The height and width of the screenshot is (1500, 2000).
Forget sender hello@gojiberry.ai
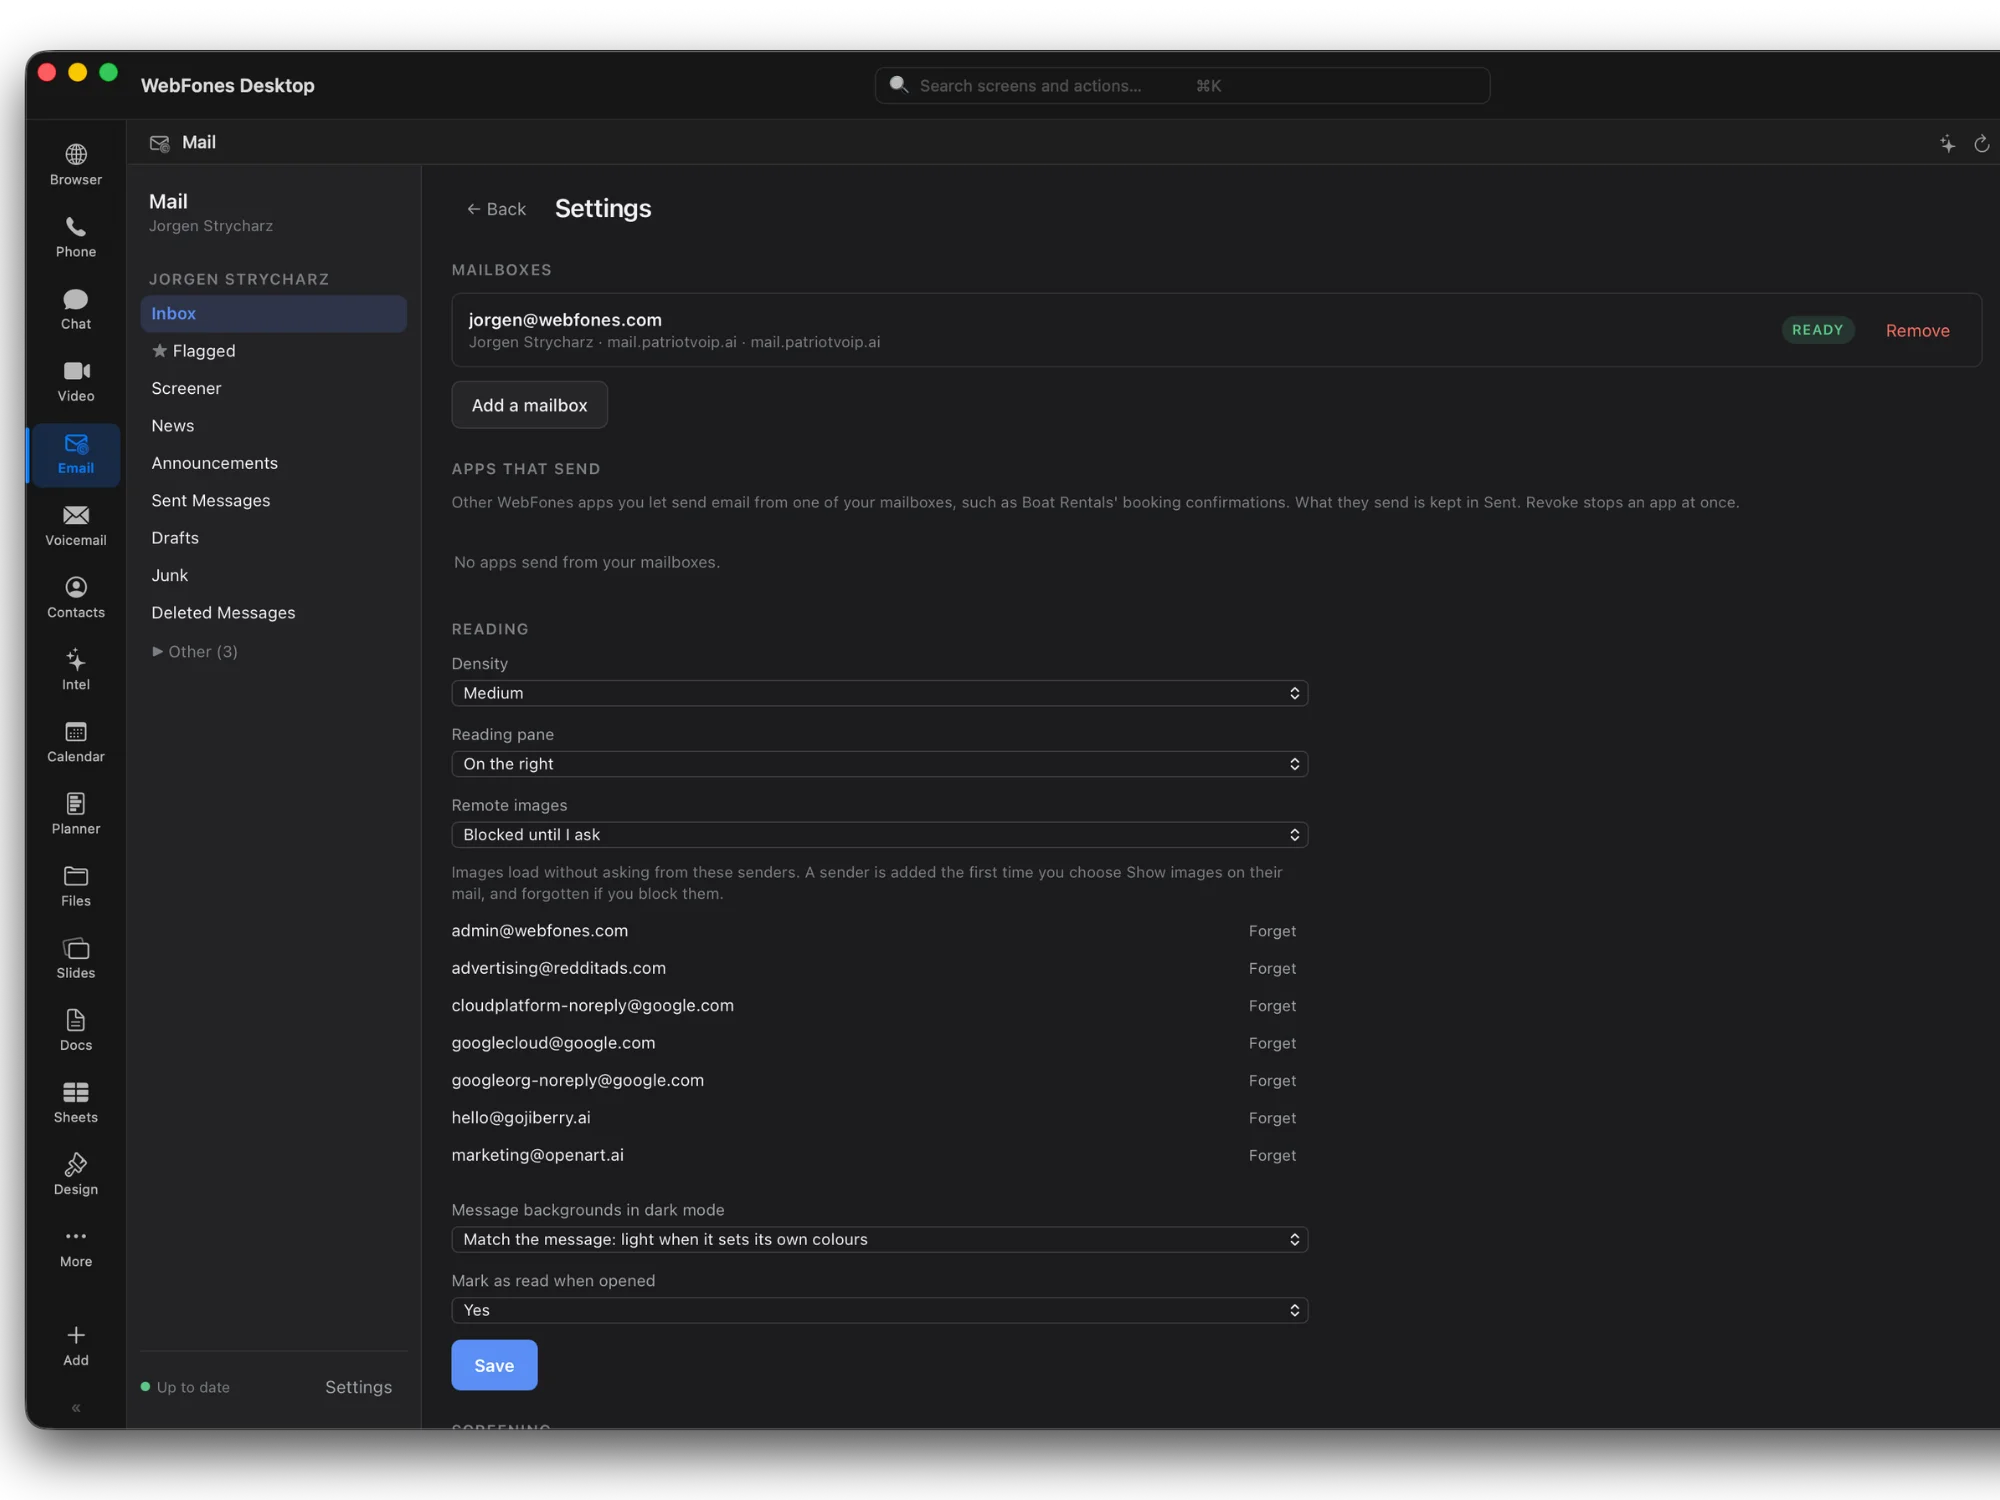pyautogui.click(x=1272, y=1118)
